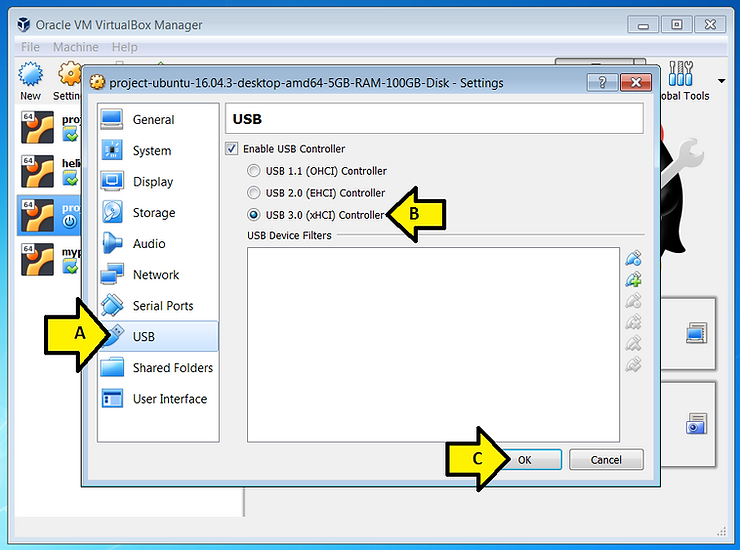Select the 'myp' VM in the list
740x550 pixels.
(x=49, y=260)
